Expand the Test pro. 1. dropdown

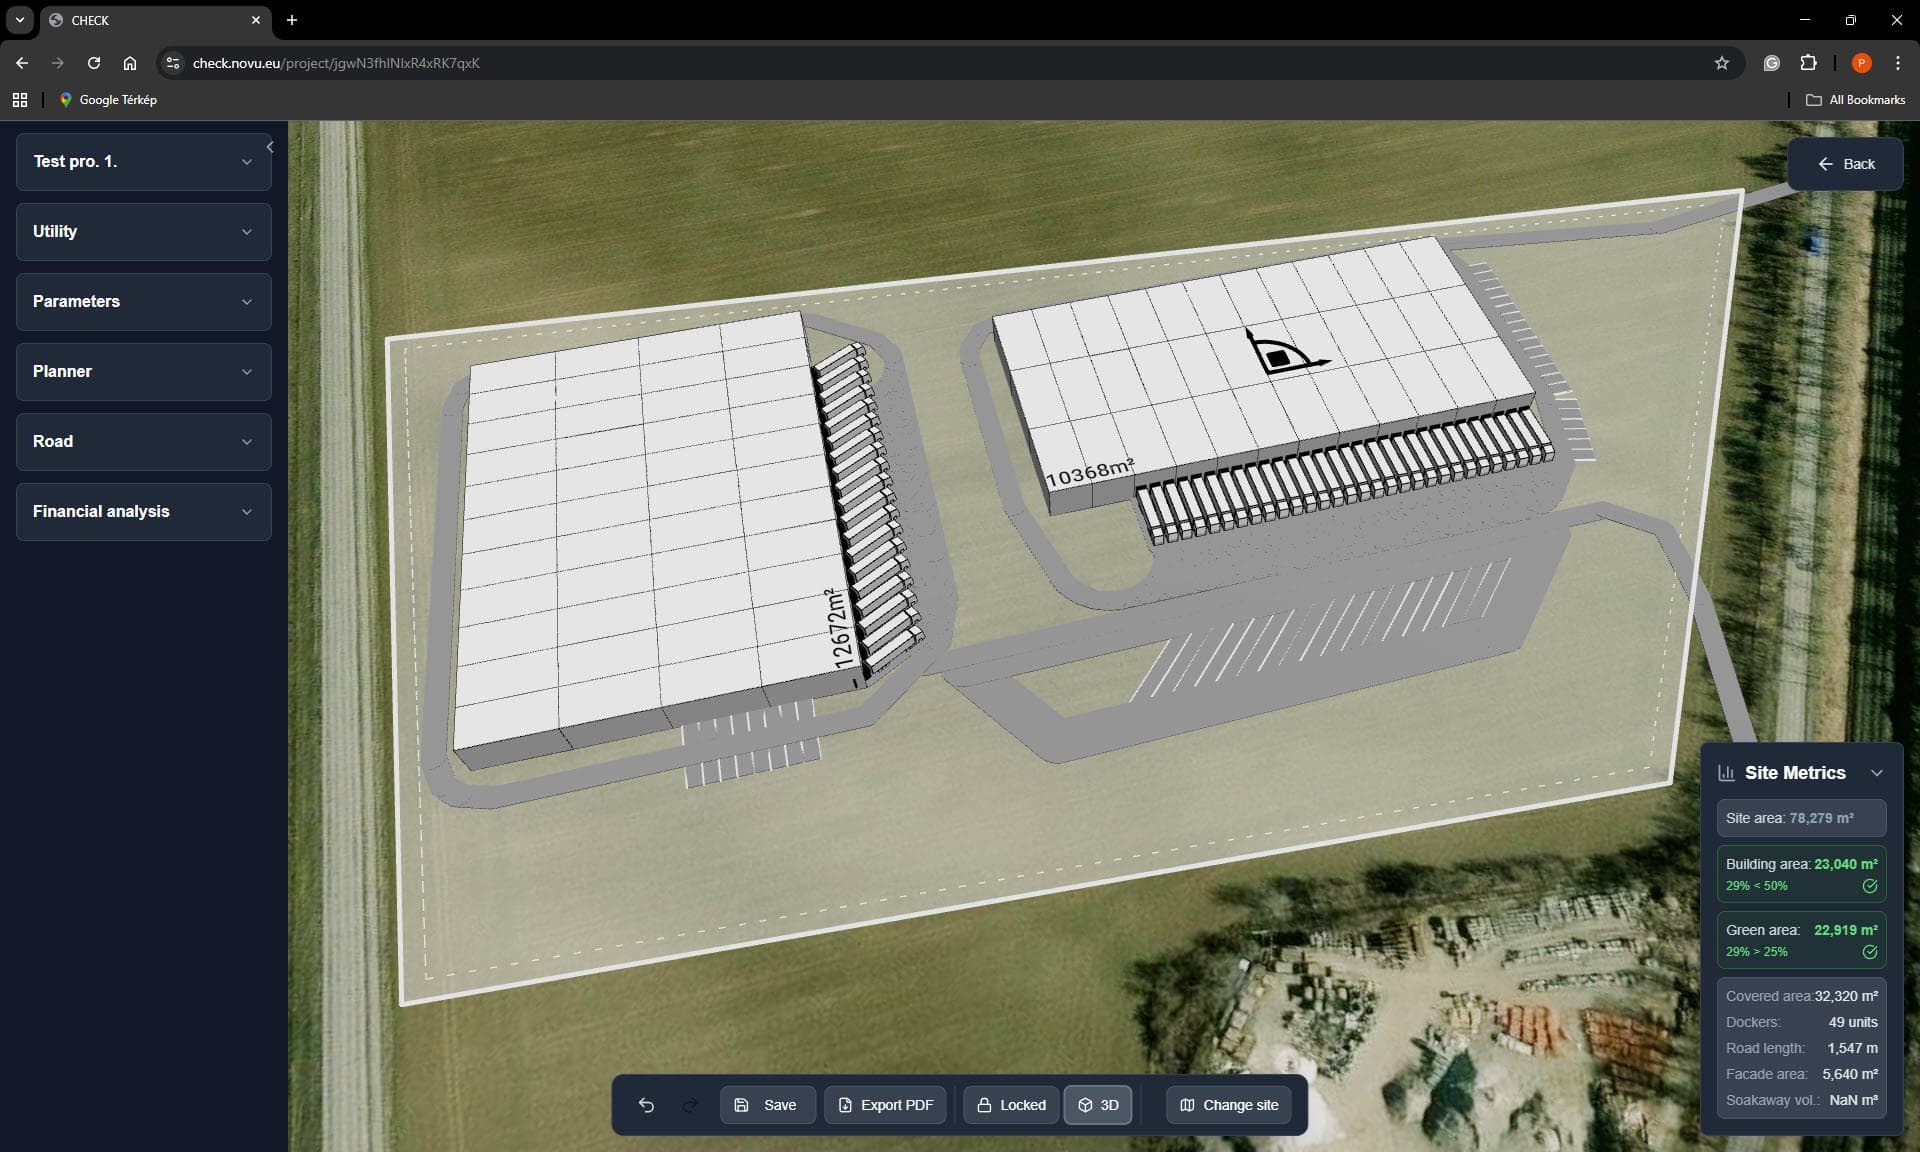coord(144,162)
